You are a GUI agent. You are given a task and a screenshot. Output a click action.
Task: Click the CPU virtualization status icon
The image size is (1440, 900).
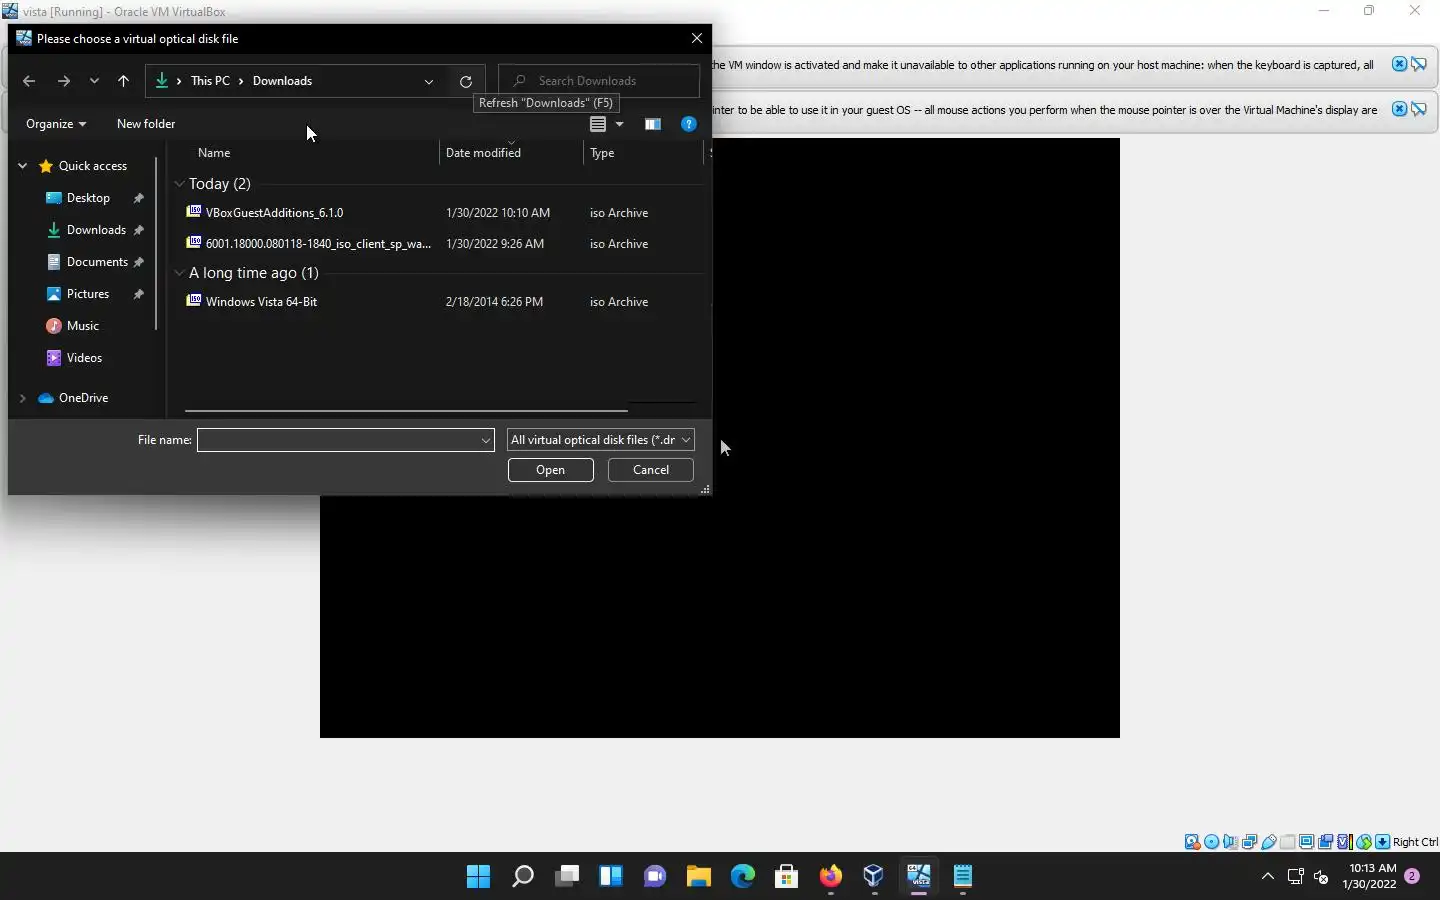tap(1345, 842)
